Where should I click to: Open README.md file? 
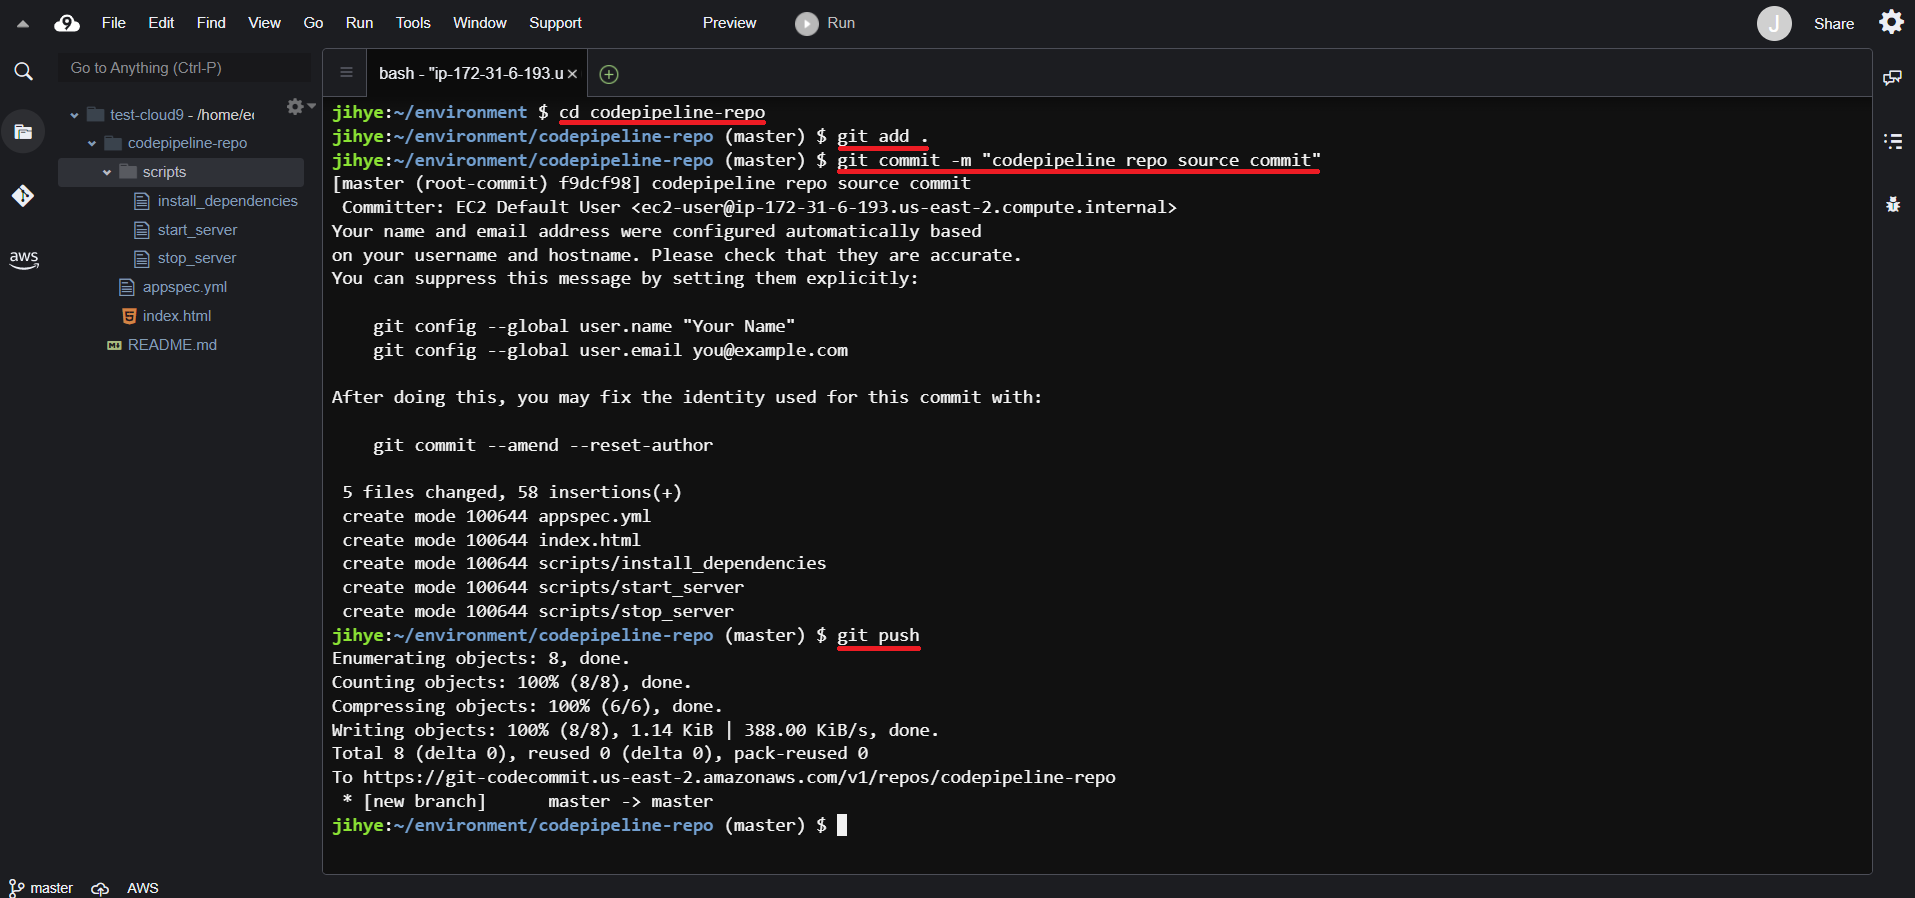[x=171, y=345]
